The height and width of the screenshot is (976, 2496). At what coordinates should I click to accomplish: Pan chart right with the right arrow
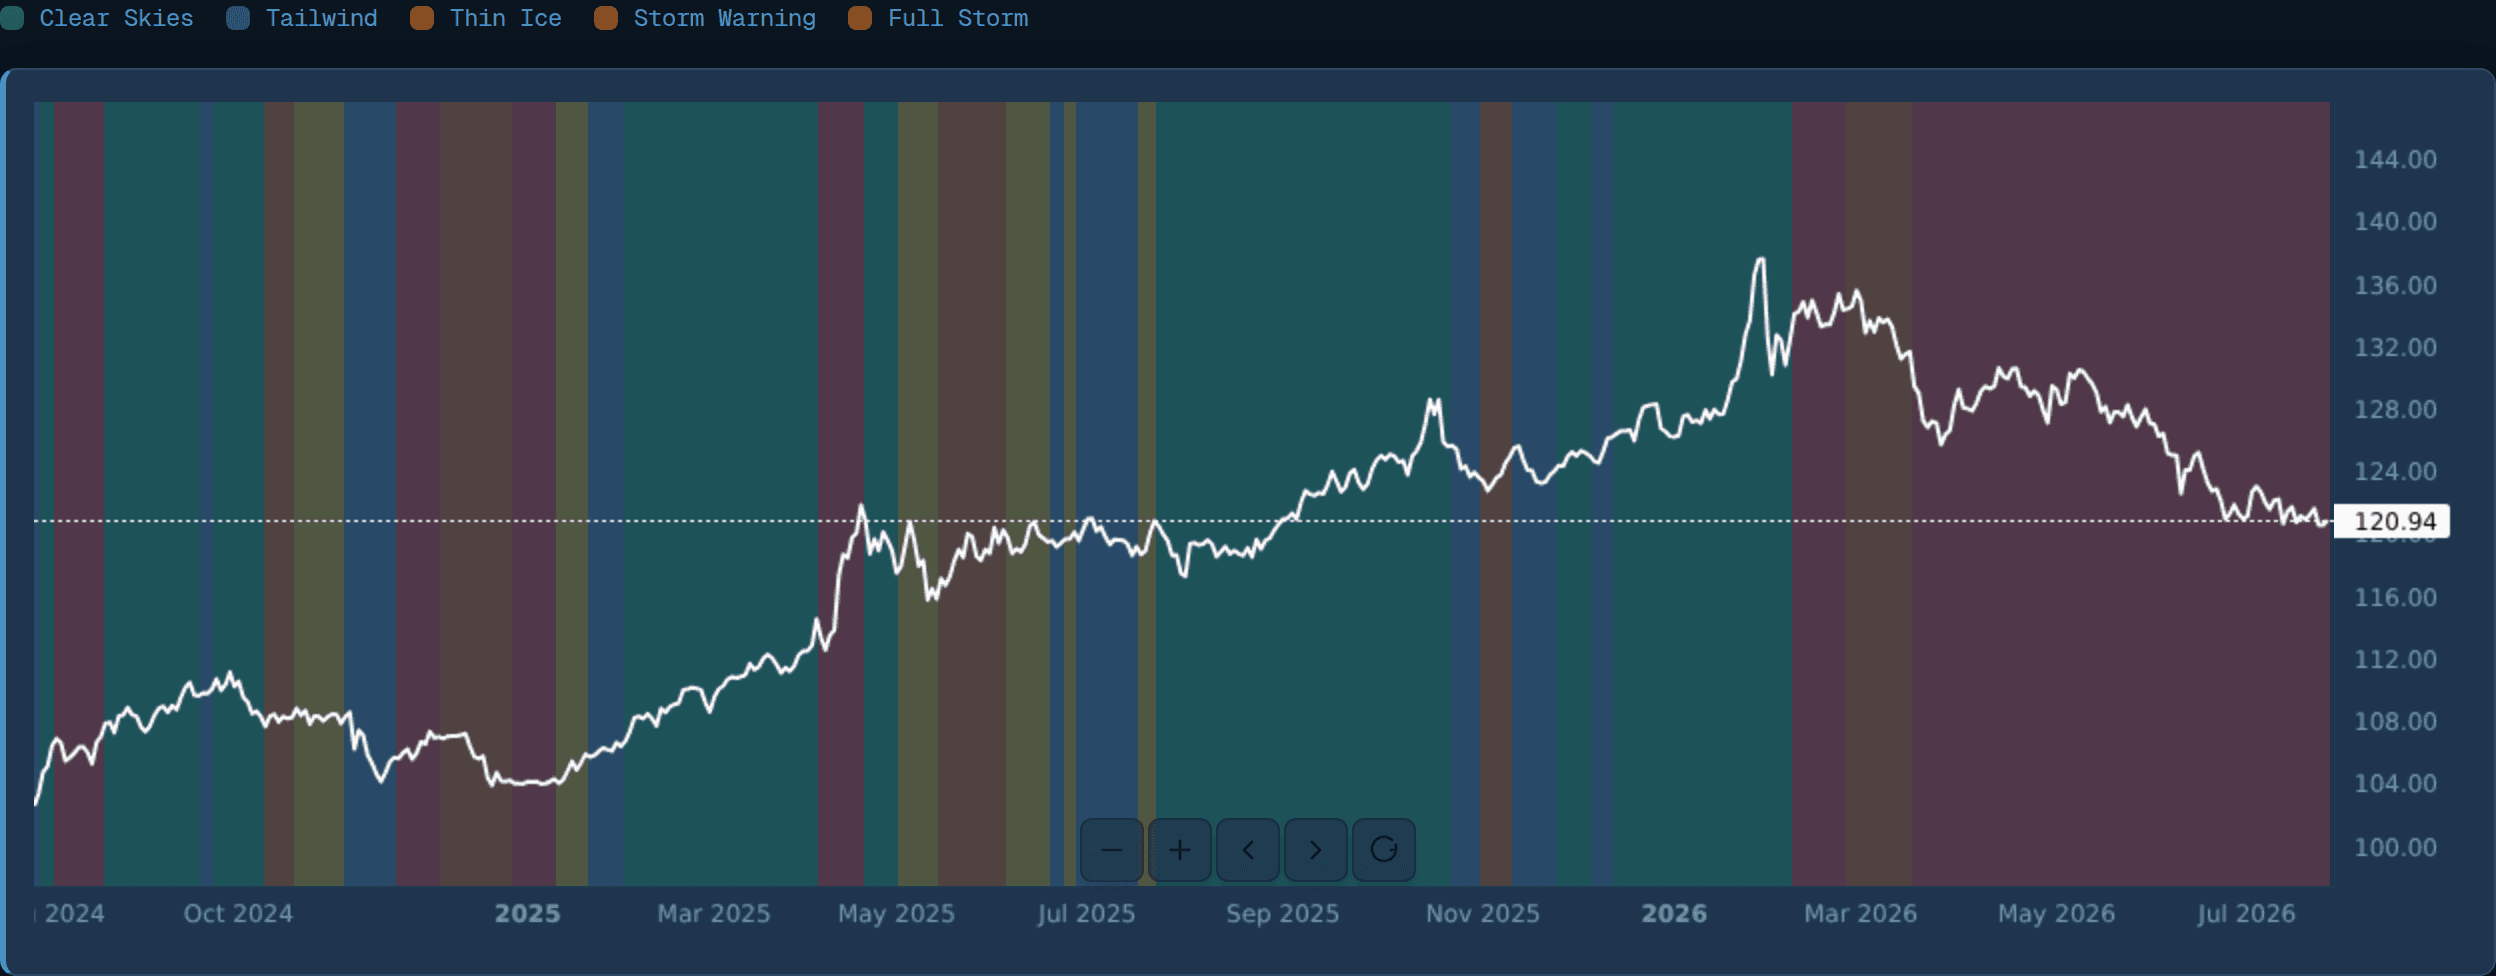[x=1316, y=850]
